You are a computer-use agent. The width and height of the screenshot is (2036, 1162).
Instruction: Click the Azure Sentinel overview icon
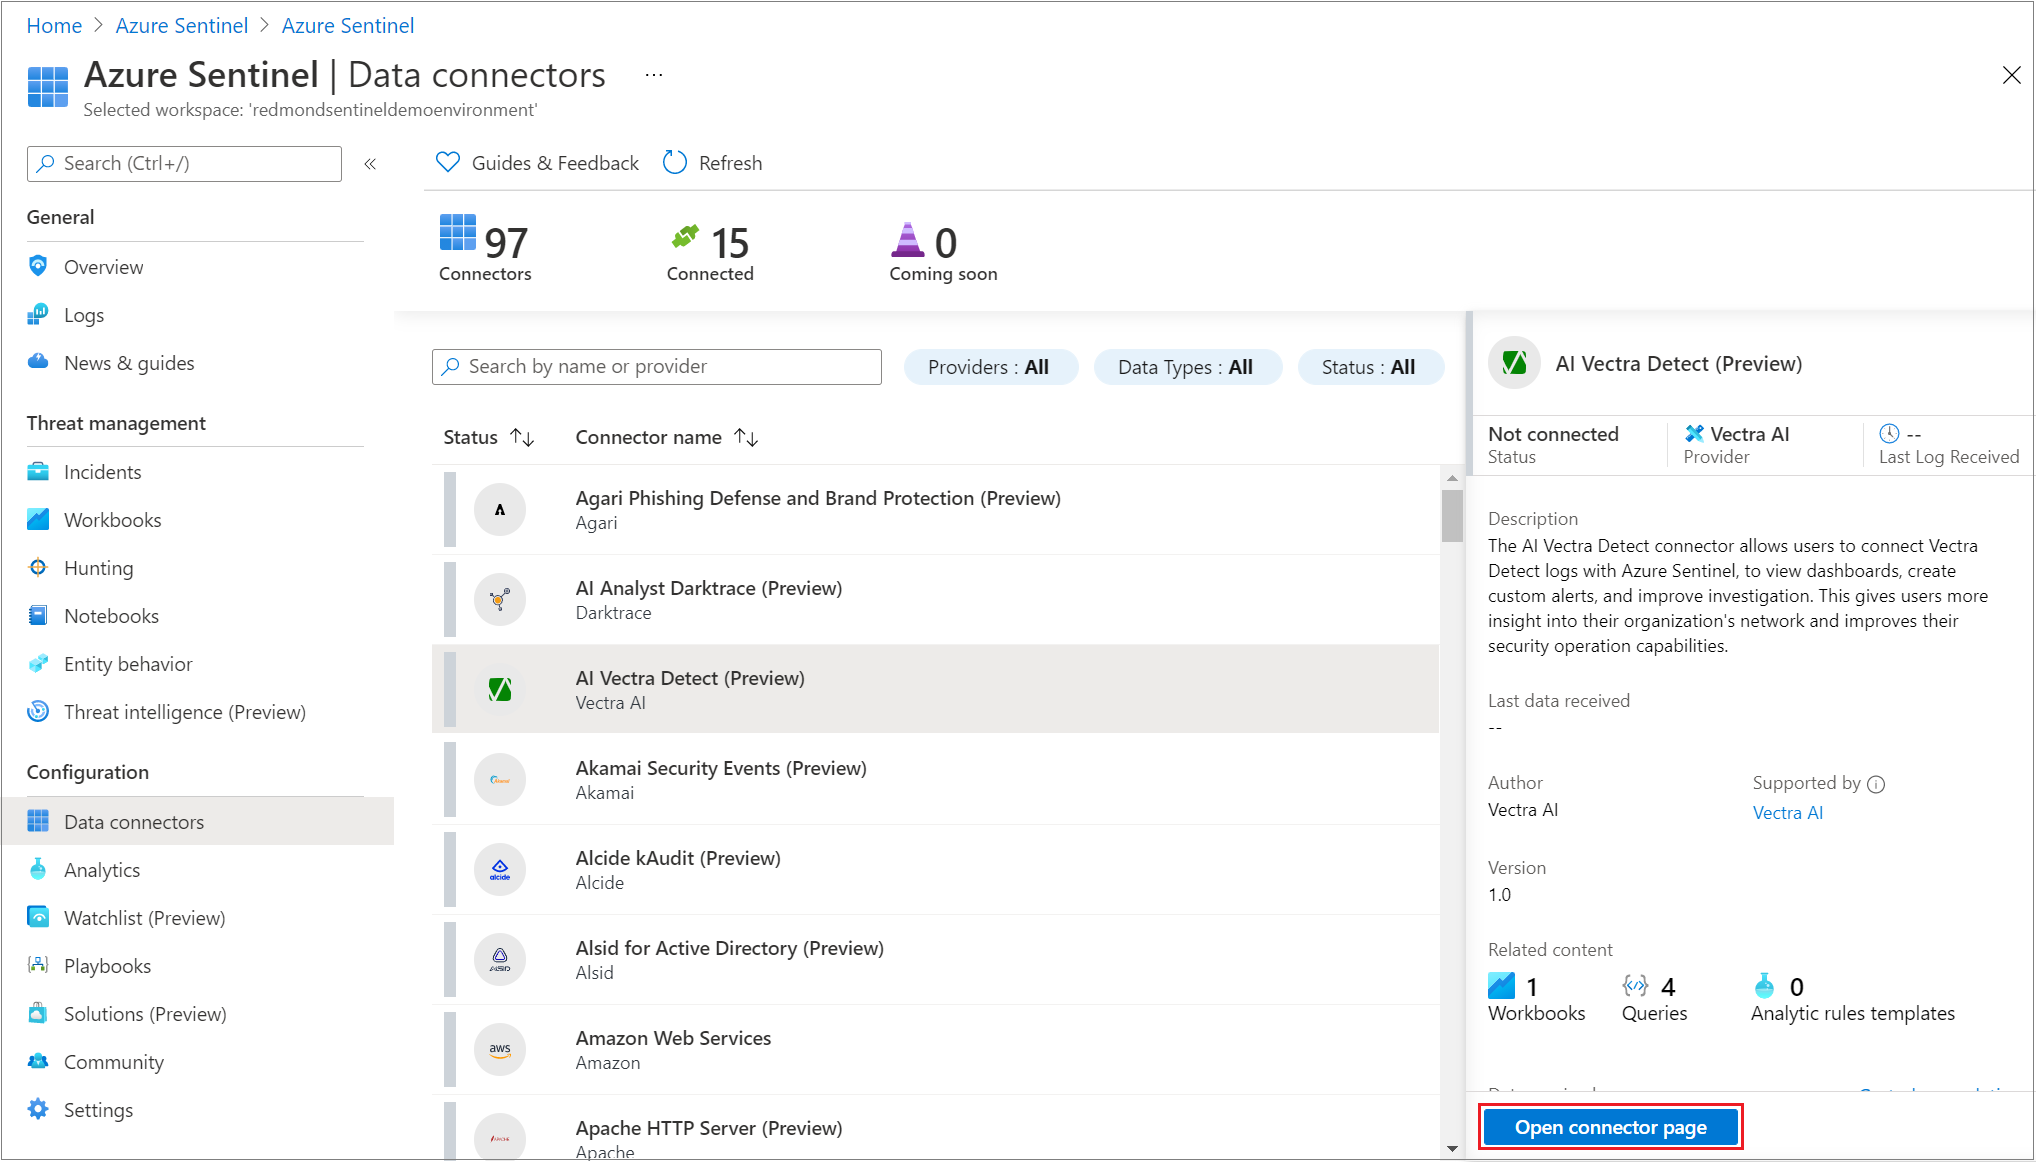coord(38,266)
